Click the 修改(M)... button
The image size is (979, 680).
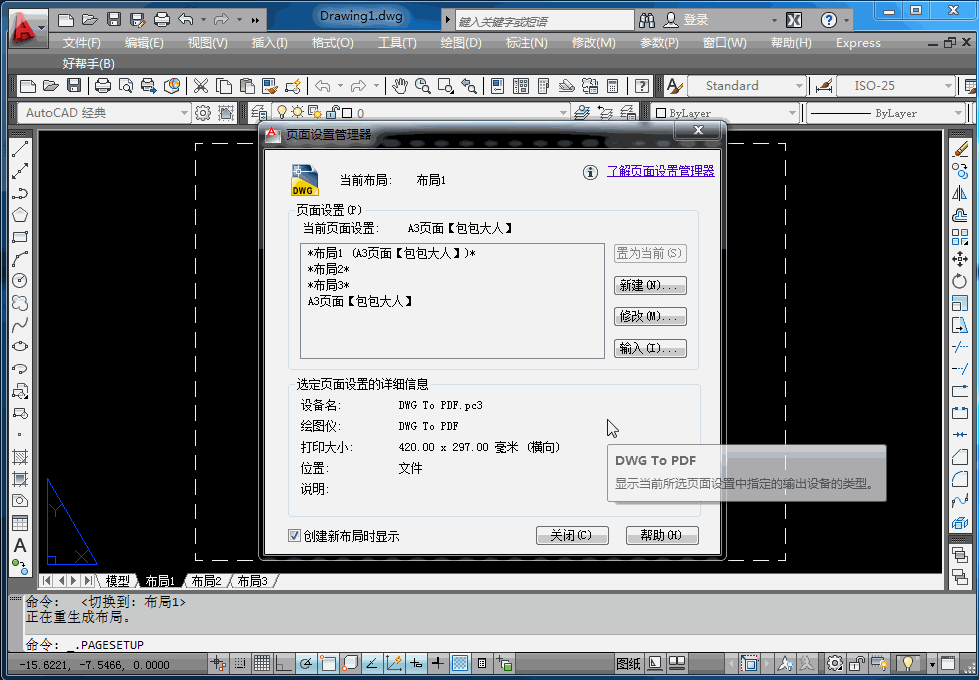[650, 317]
